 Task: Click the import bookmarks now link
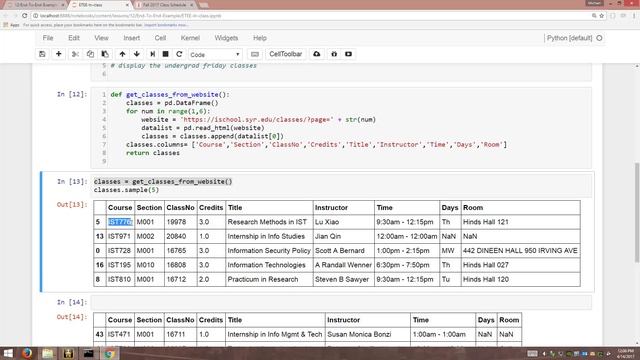click(x=166, y=25)
